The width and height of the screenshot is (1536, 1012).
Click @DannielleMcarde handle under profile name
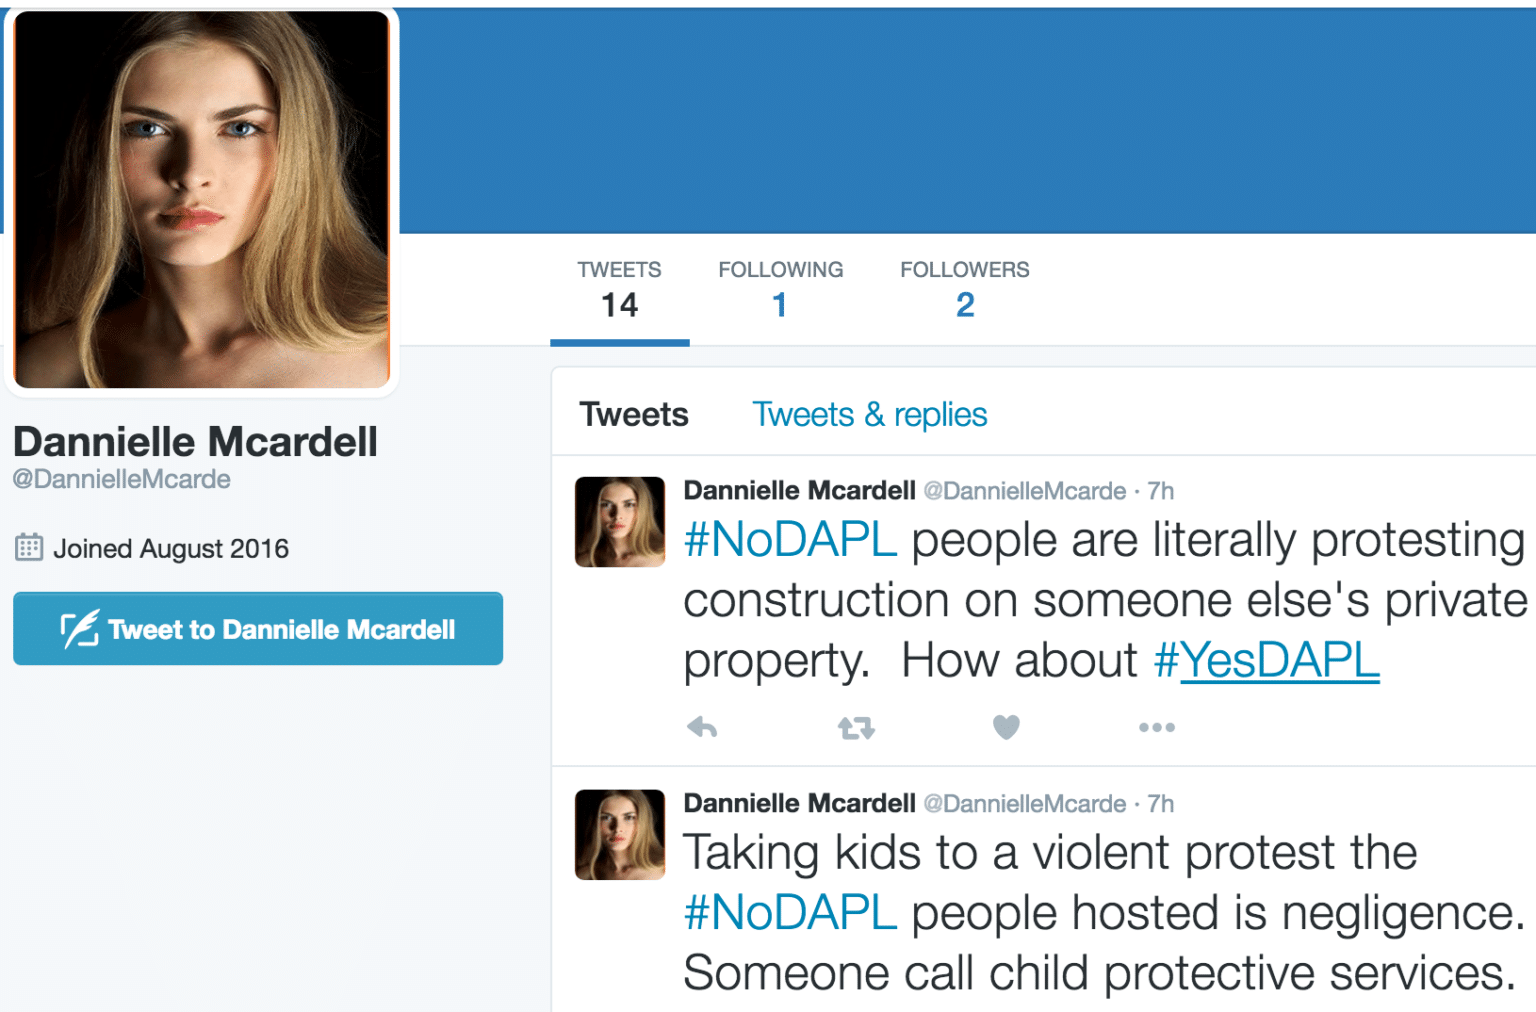(121, 479)
